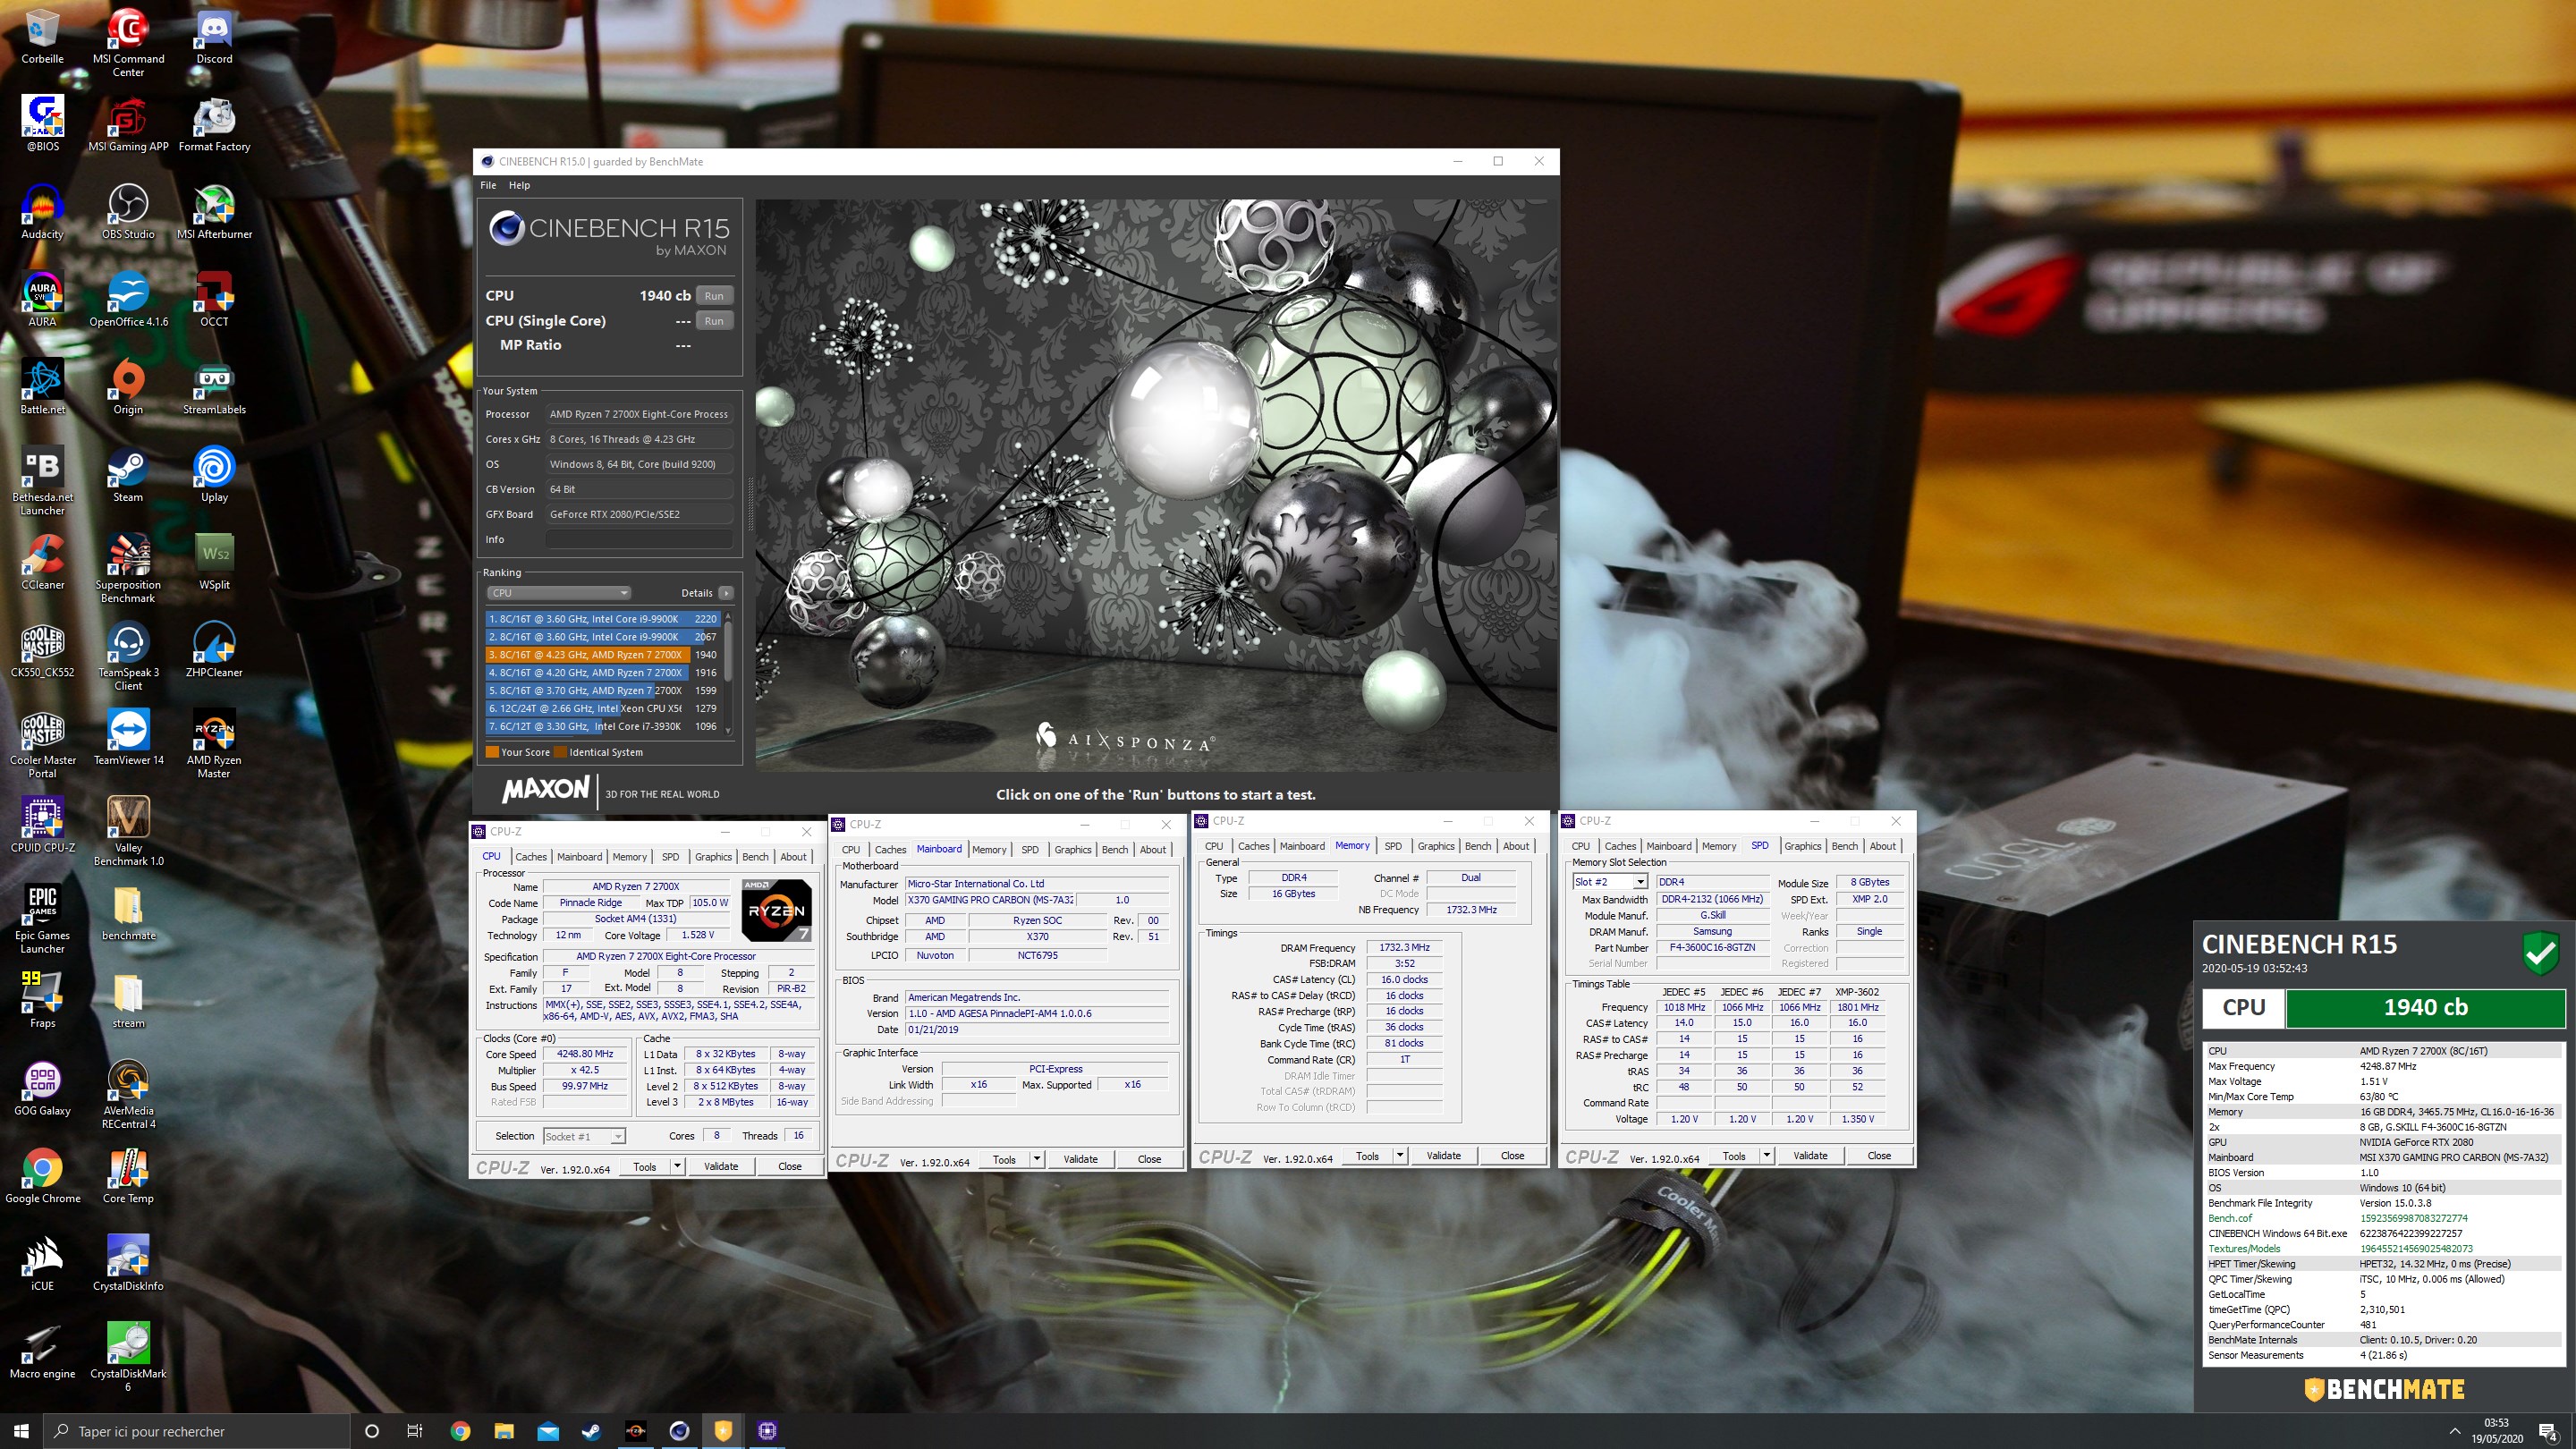2576x1449 pixels.
Task: Open Cinebench File menu
Action: tap(488, 185)
